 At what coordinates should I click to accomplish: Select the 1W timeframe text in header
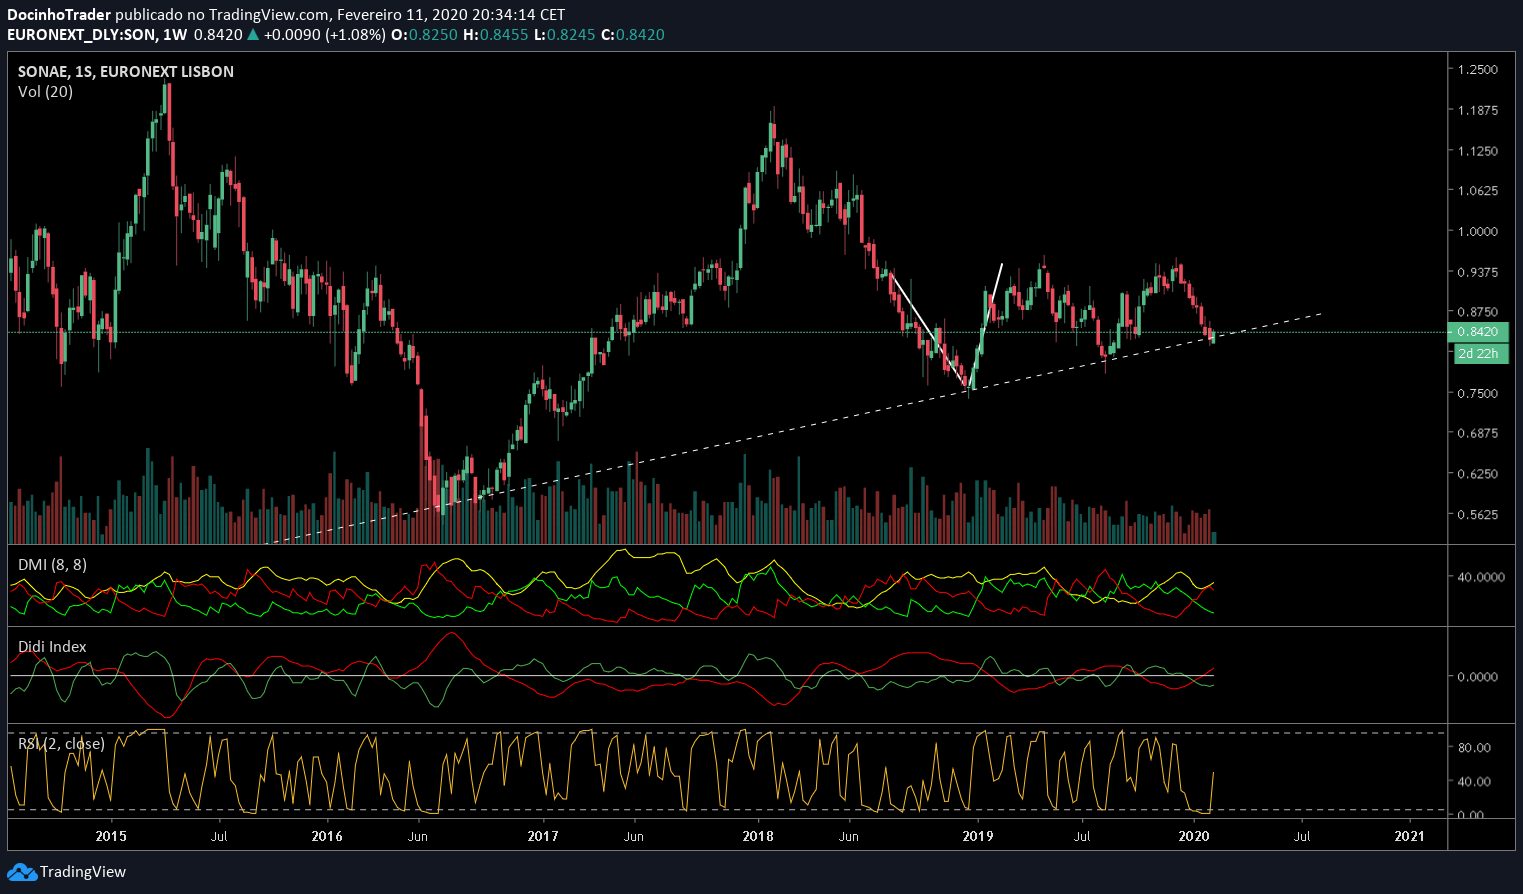[174, 35]
